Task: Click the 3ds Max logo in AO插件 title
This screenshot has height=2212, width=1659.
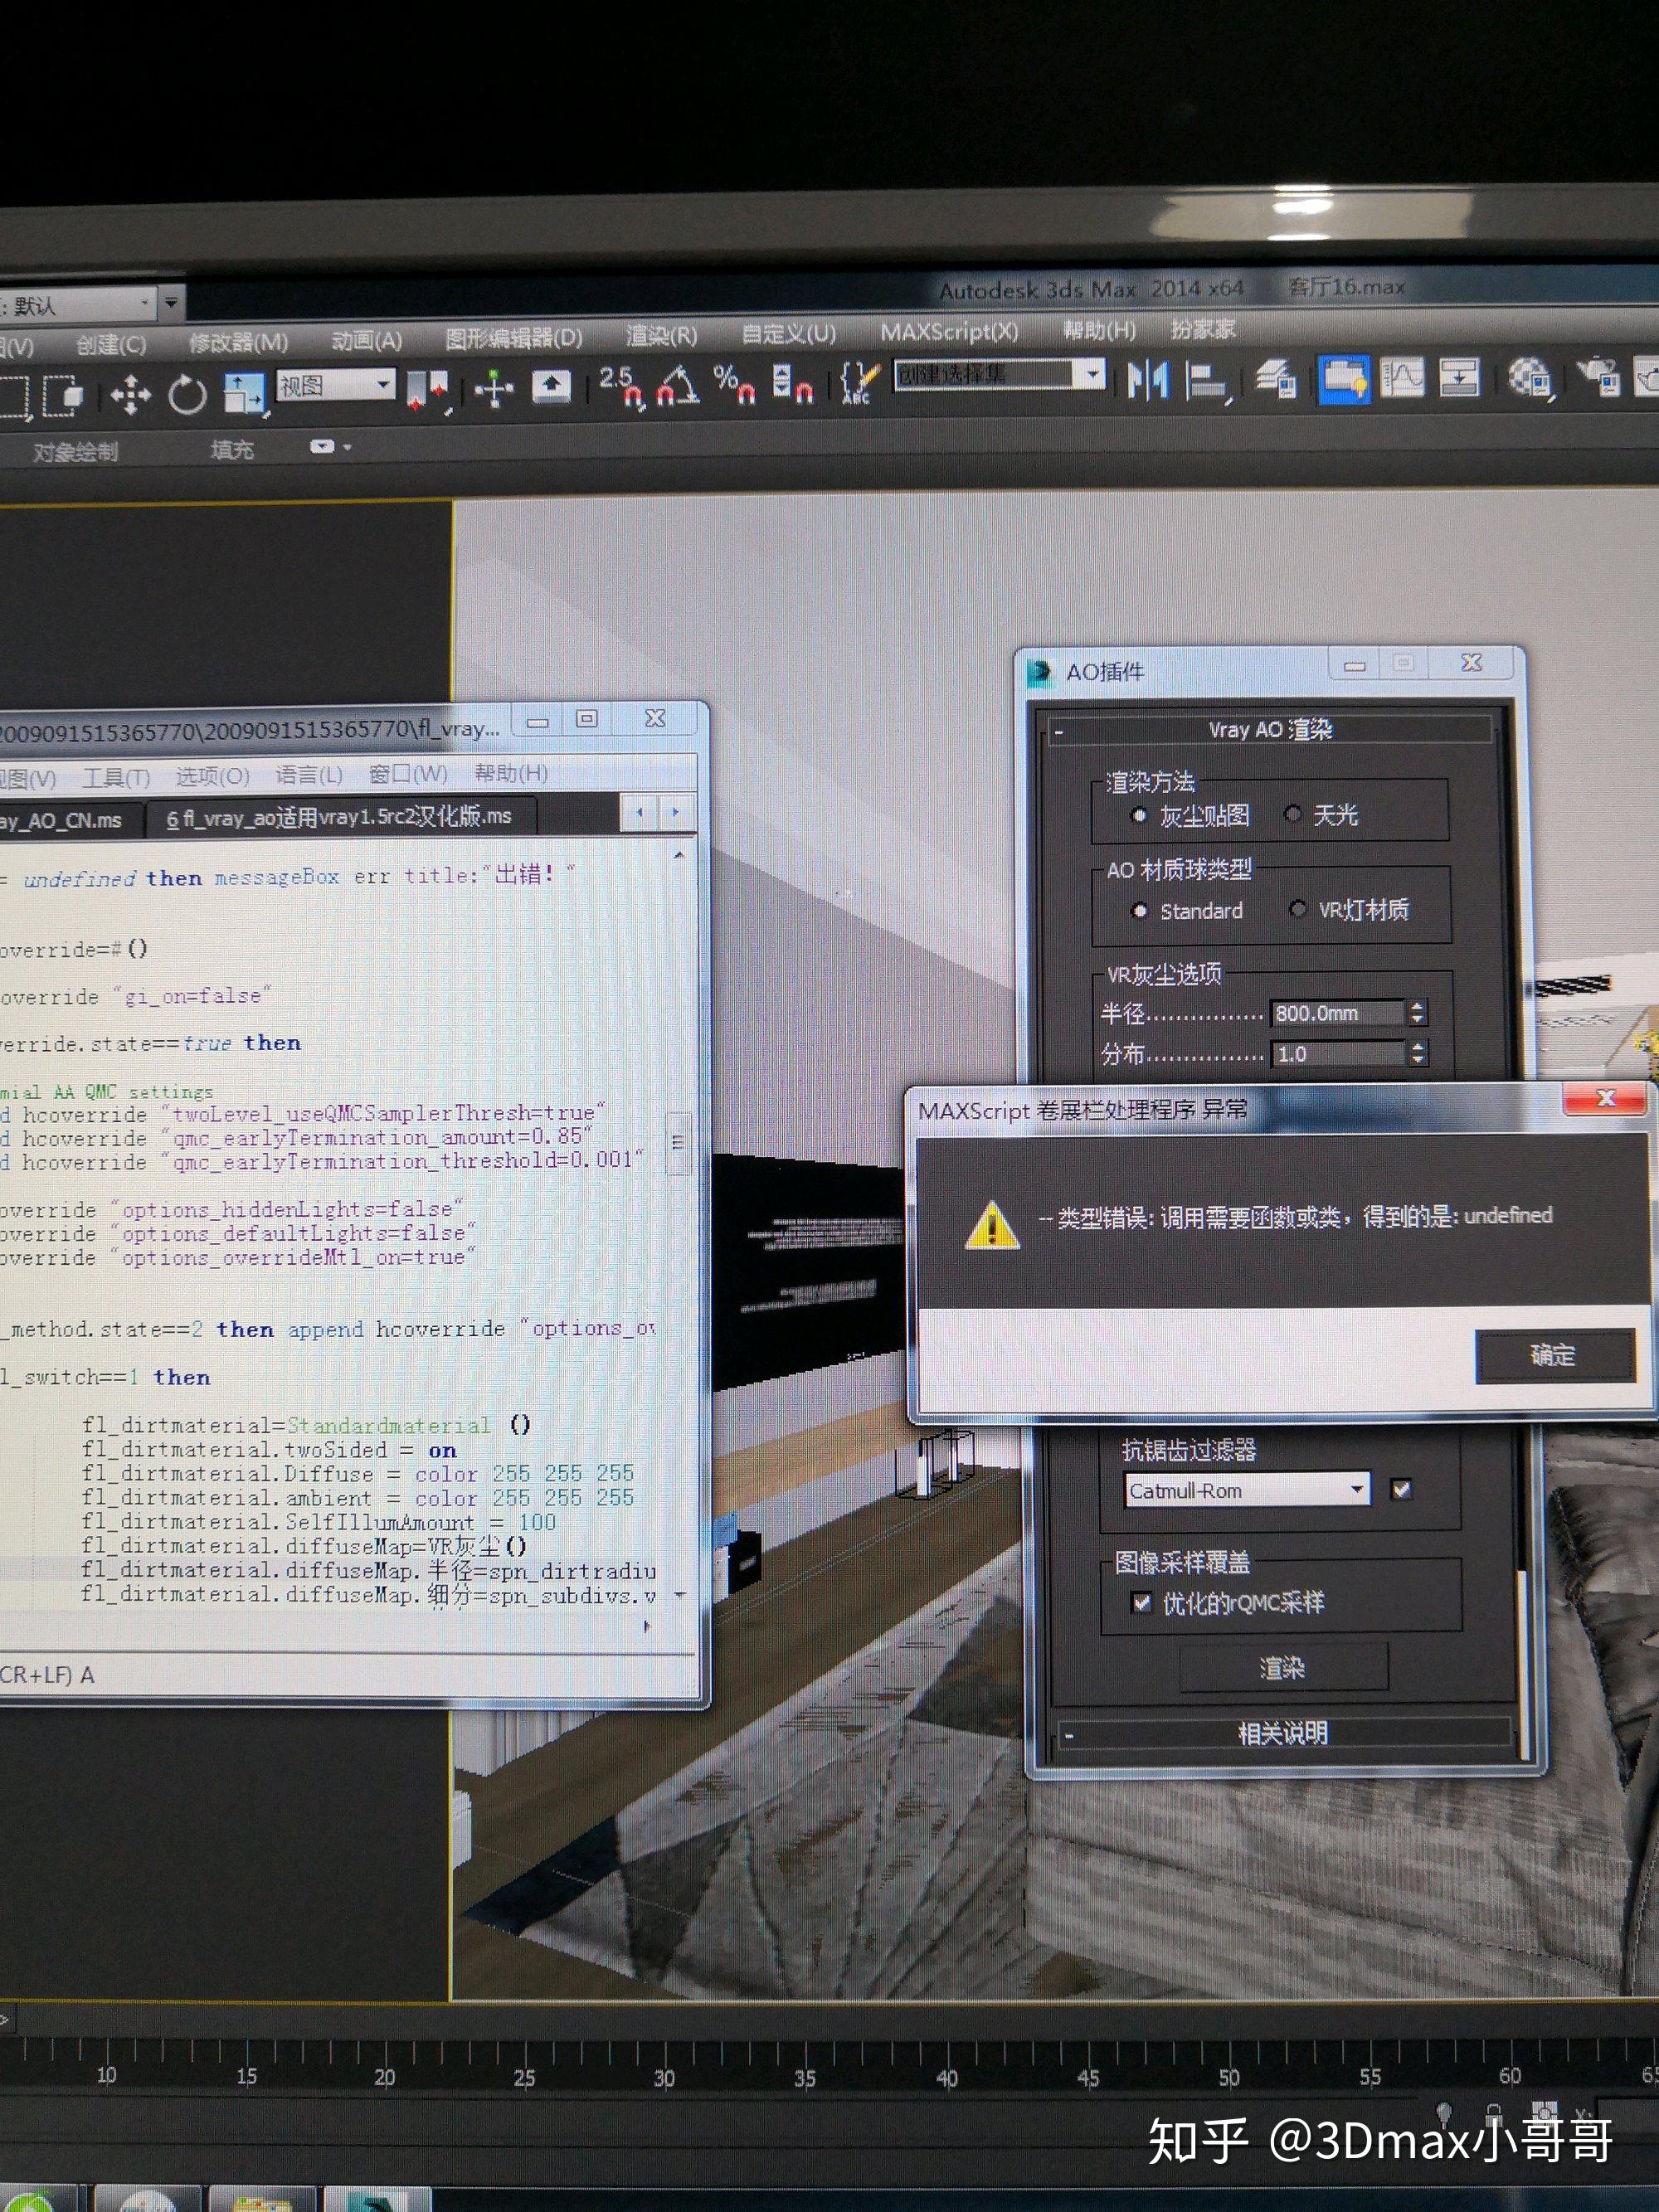Action: click(1041, 672)
